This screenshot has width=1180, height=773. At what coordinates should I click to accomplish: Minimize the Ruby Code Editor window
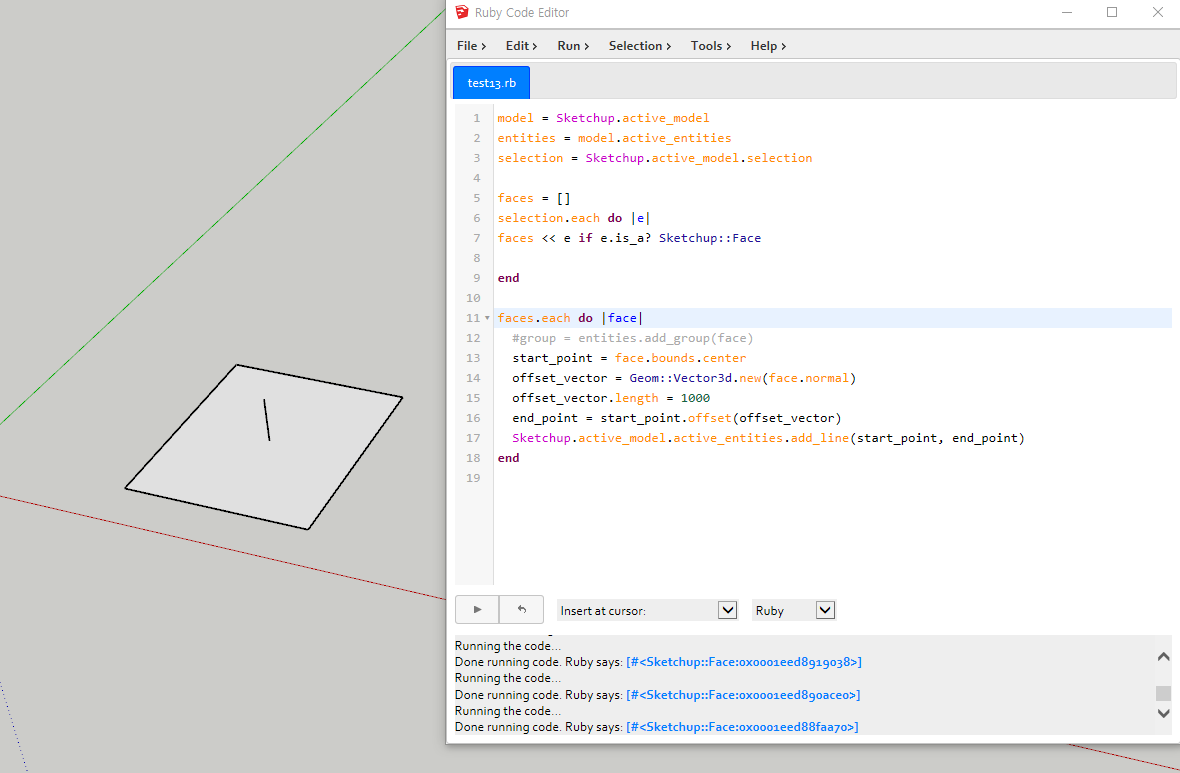1067,12
